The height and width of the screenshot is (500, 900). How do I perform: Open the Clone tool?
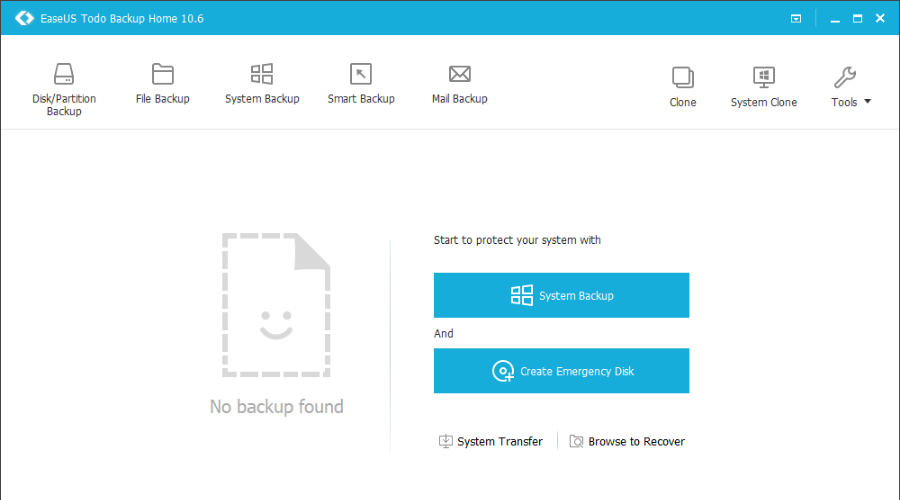682,87
